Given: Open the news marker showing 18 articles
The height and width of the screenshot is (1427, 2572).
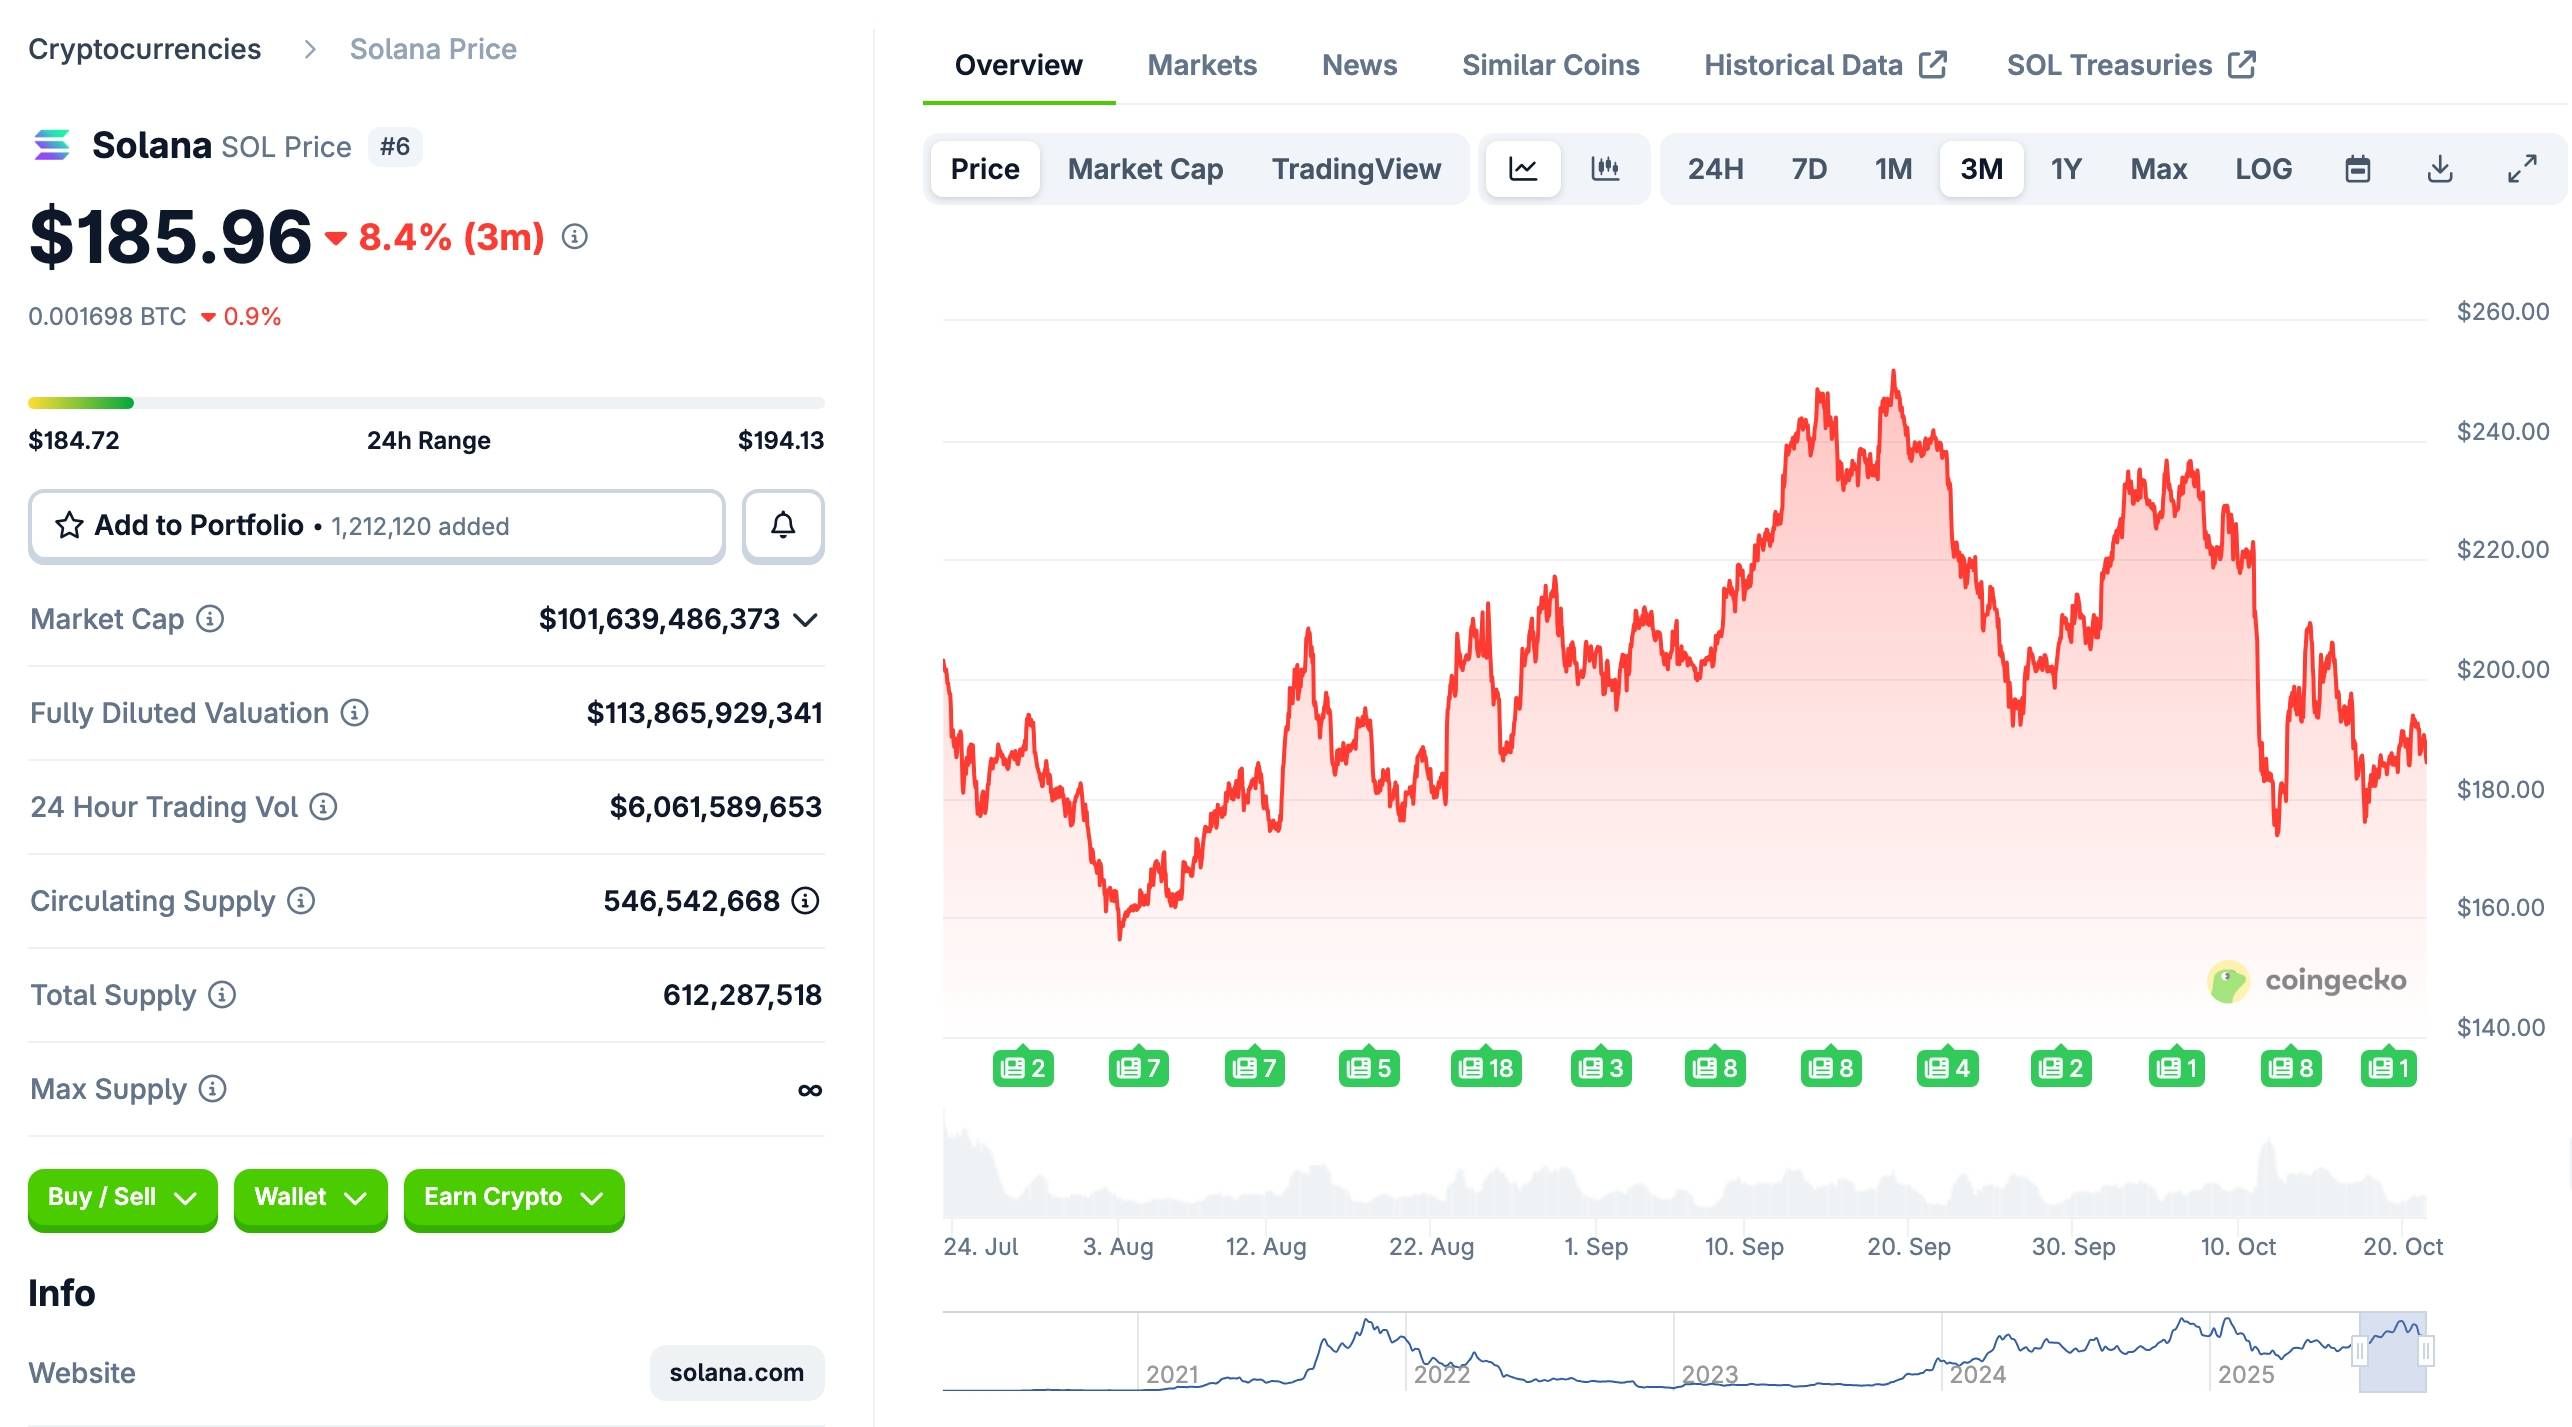Looking at the screenshot, I should click(1486, 1068).
